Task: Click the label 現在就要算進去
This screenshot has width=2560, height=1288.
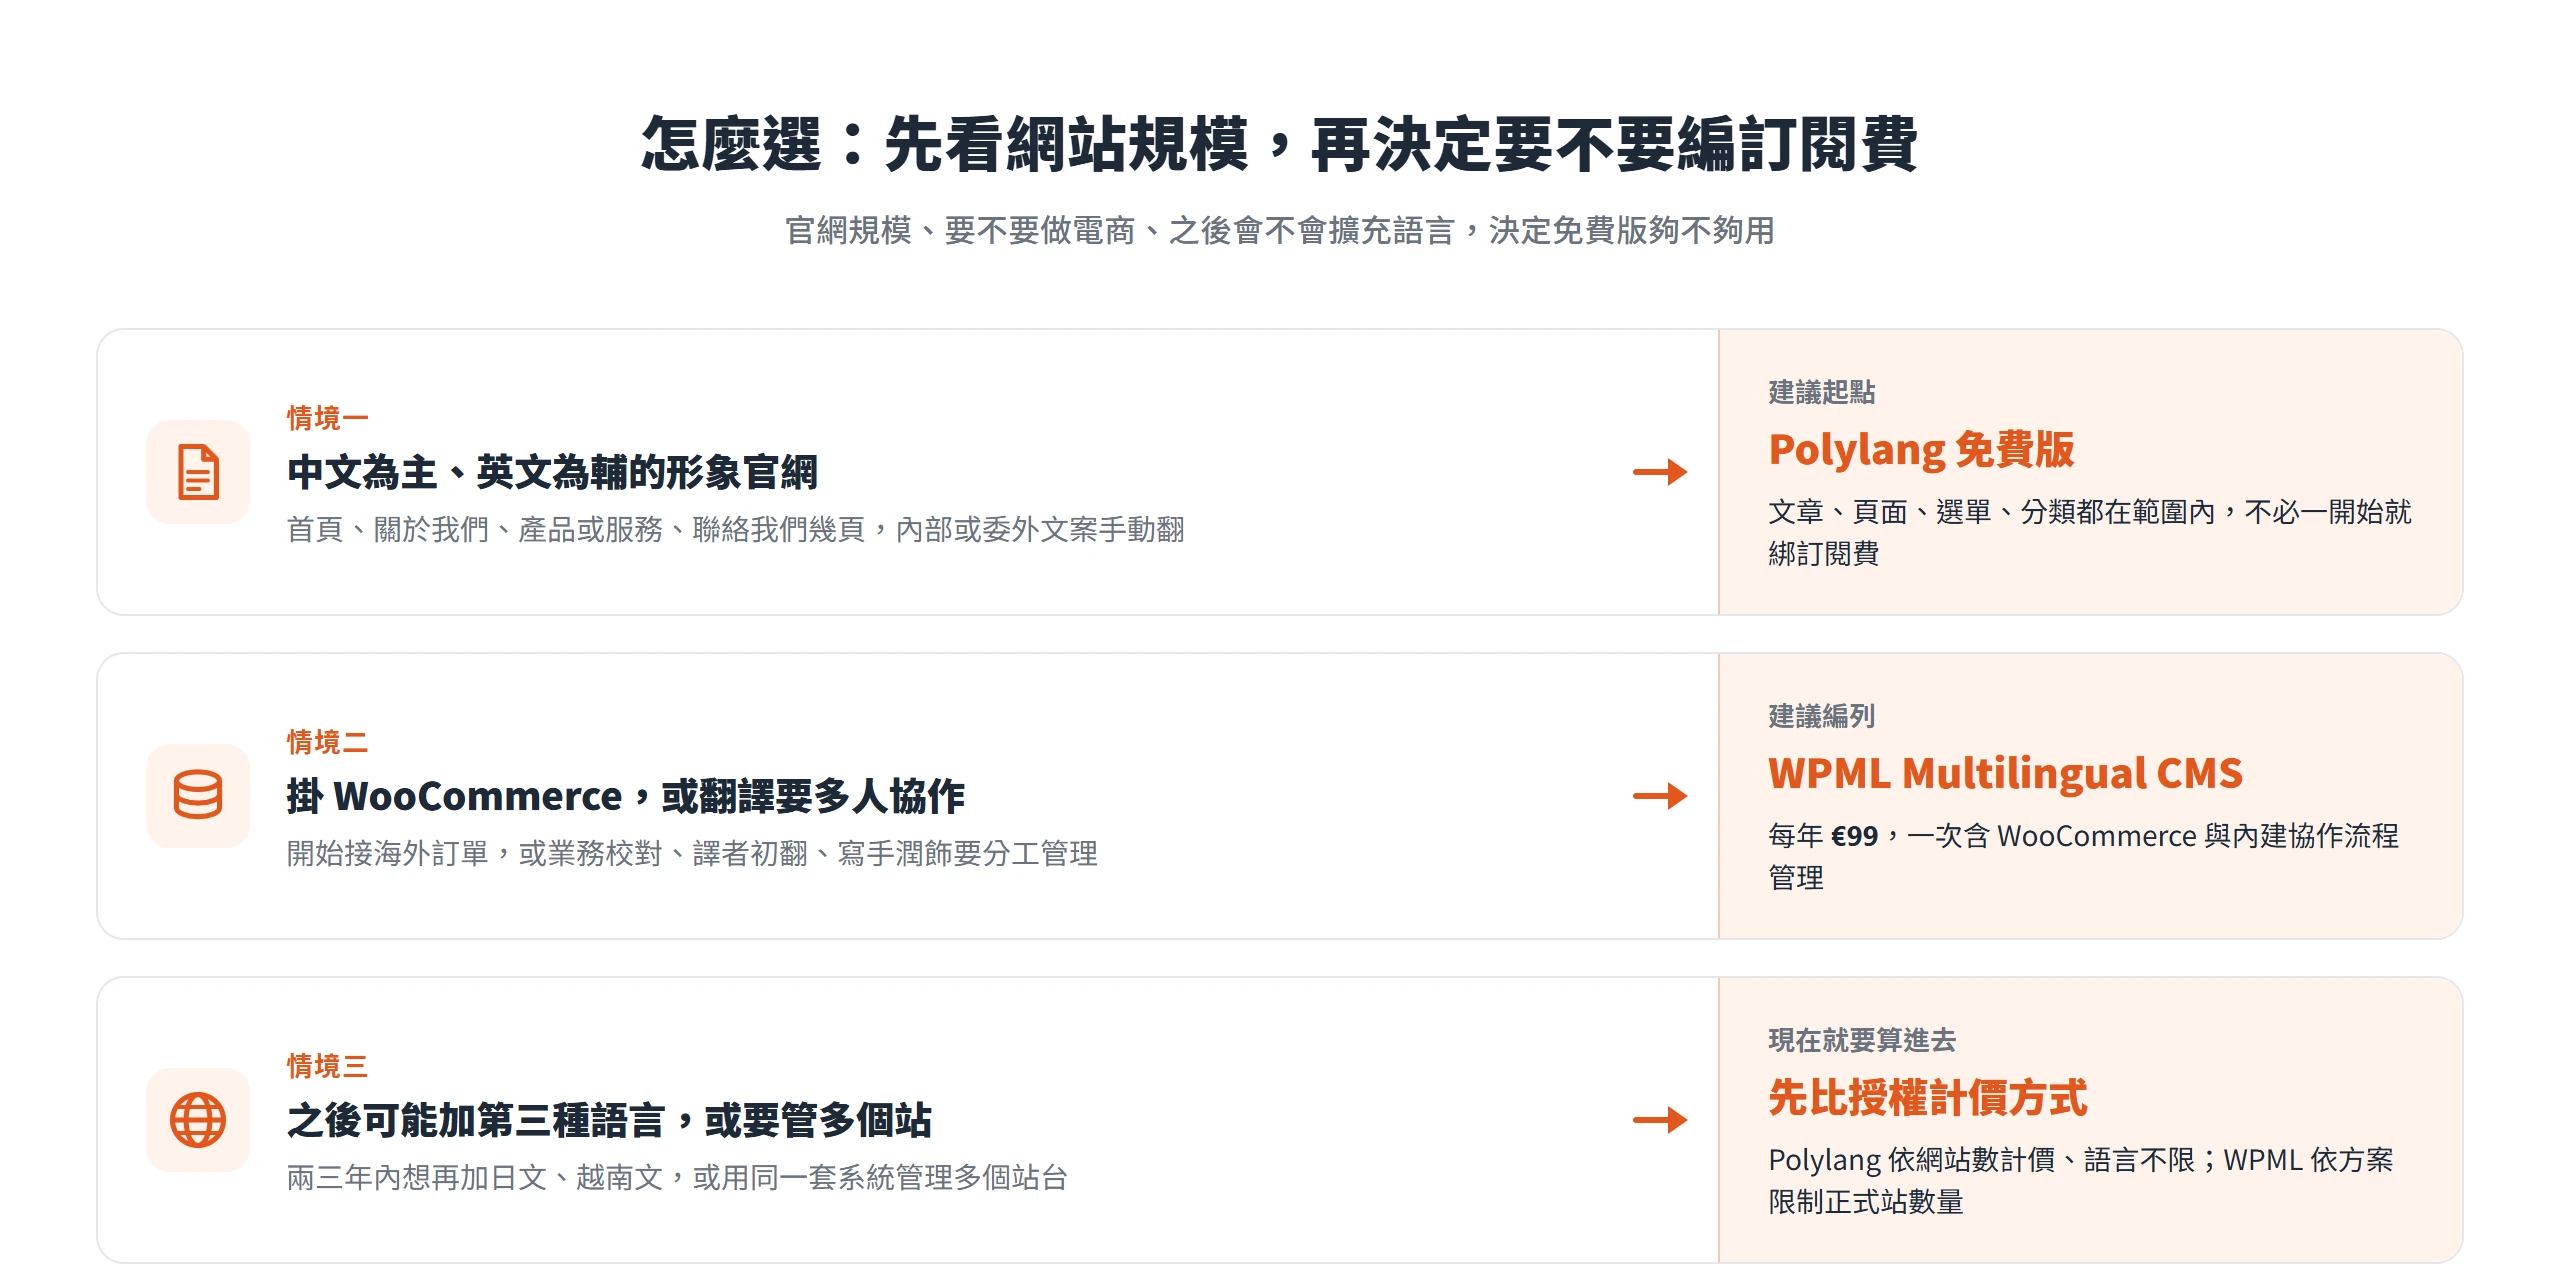Action: point(1862,1040)
